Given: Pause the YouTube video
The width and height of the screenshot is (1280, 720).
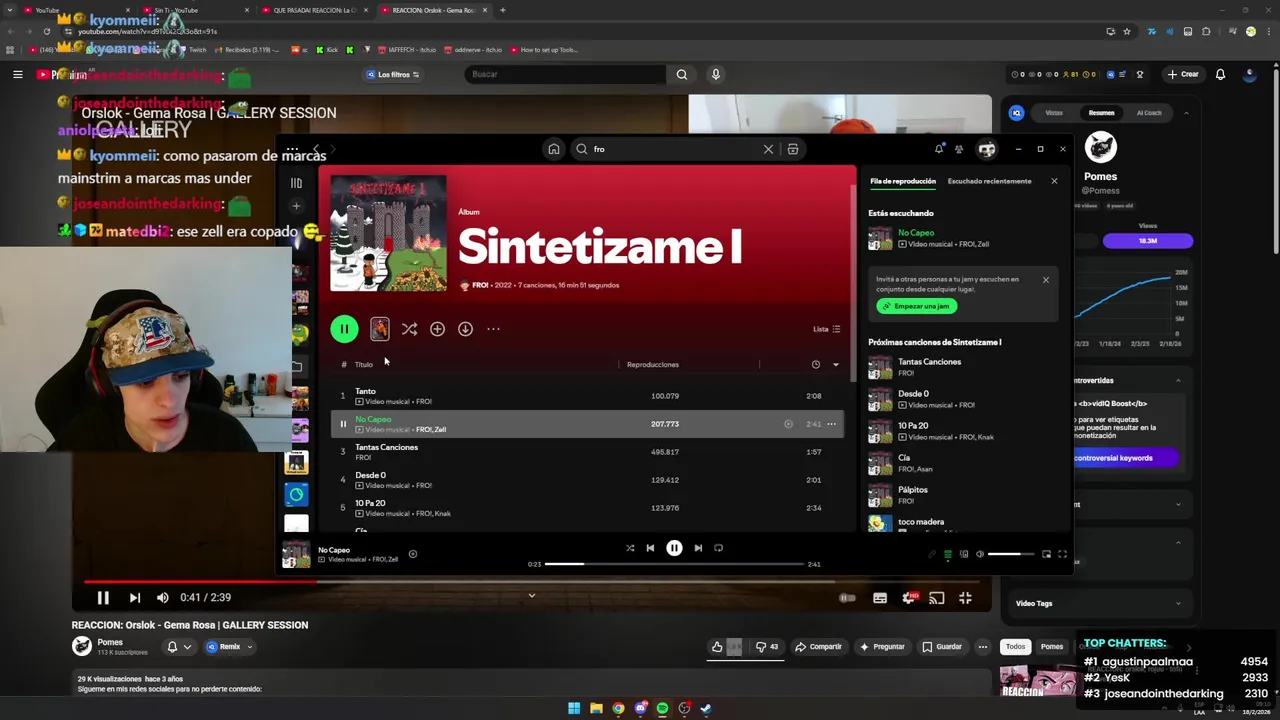Looking at the screenshot, I should click(x=102, y=598).
